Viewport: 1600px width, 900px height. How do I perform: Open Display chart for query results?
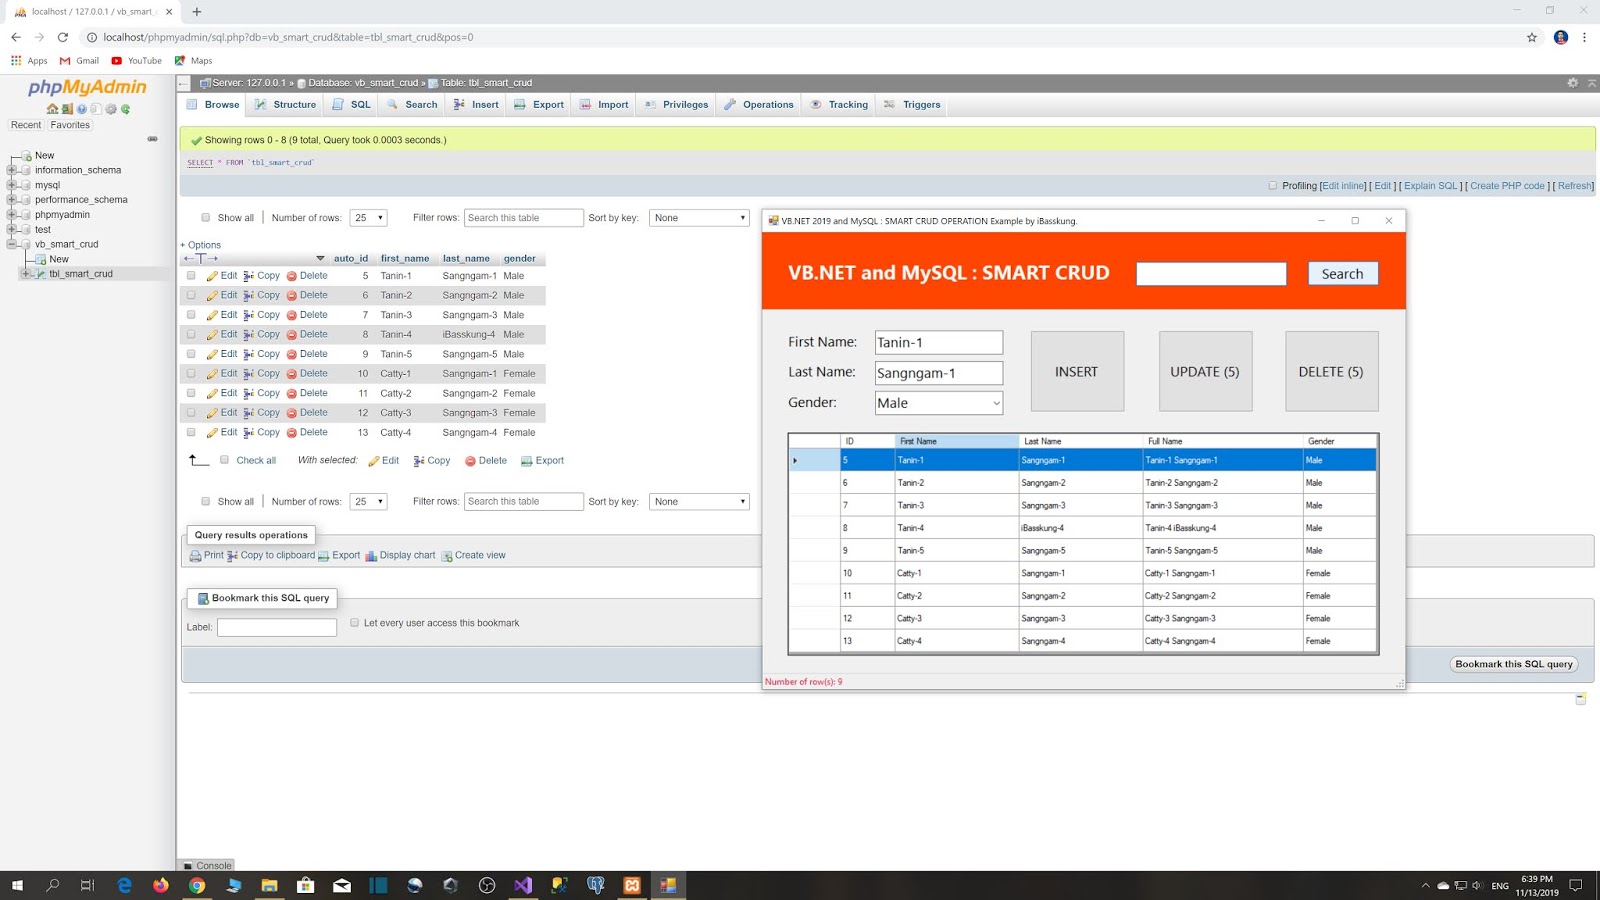[402, 555]
